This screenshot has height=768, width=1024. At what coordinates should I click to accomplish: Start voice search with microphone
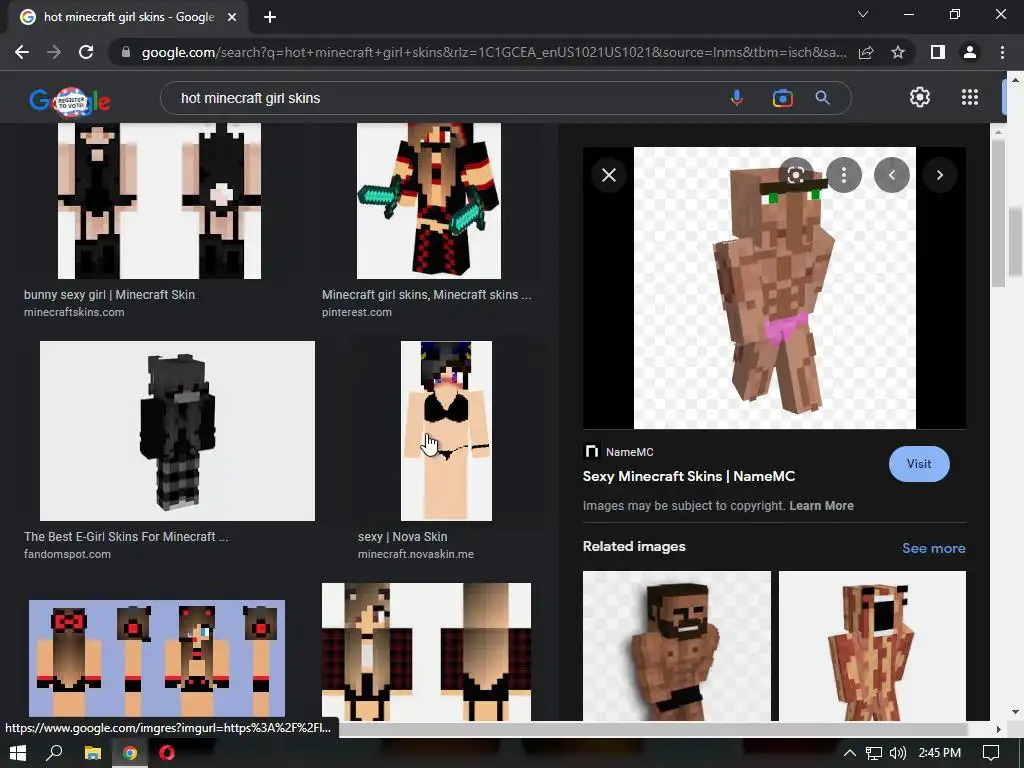click(x=737, y=98)
